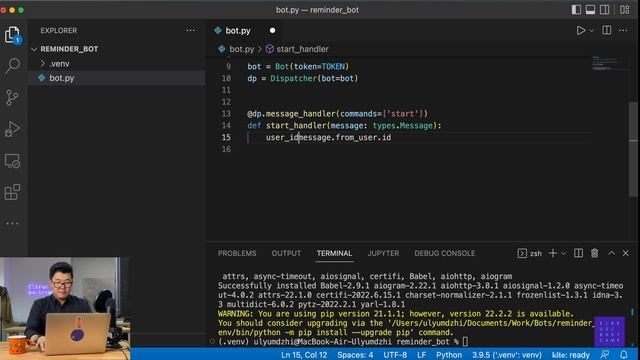Screen dimensions: 640x360
Task: Click Ln 15, Col 12 status item
Action: (x=304, y=355)
